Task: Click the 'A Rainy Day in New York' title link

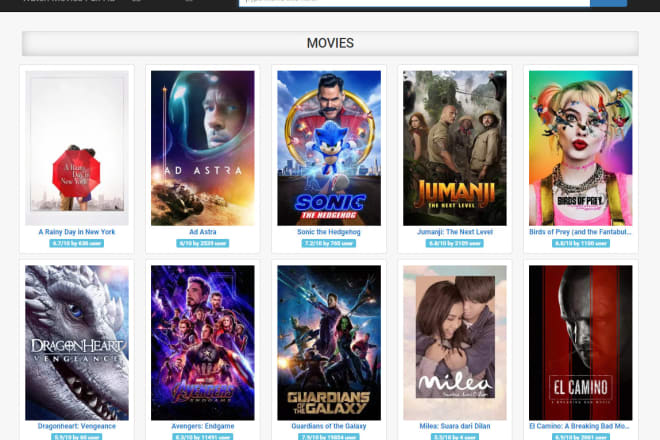Action: point(77,232)
